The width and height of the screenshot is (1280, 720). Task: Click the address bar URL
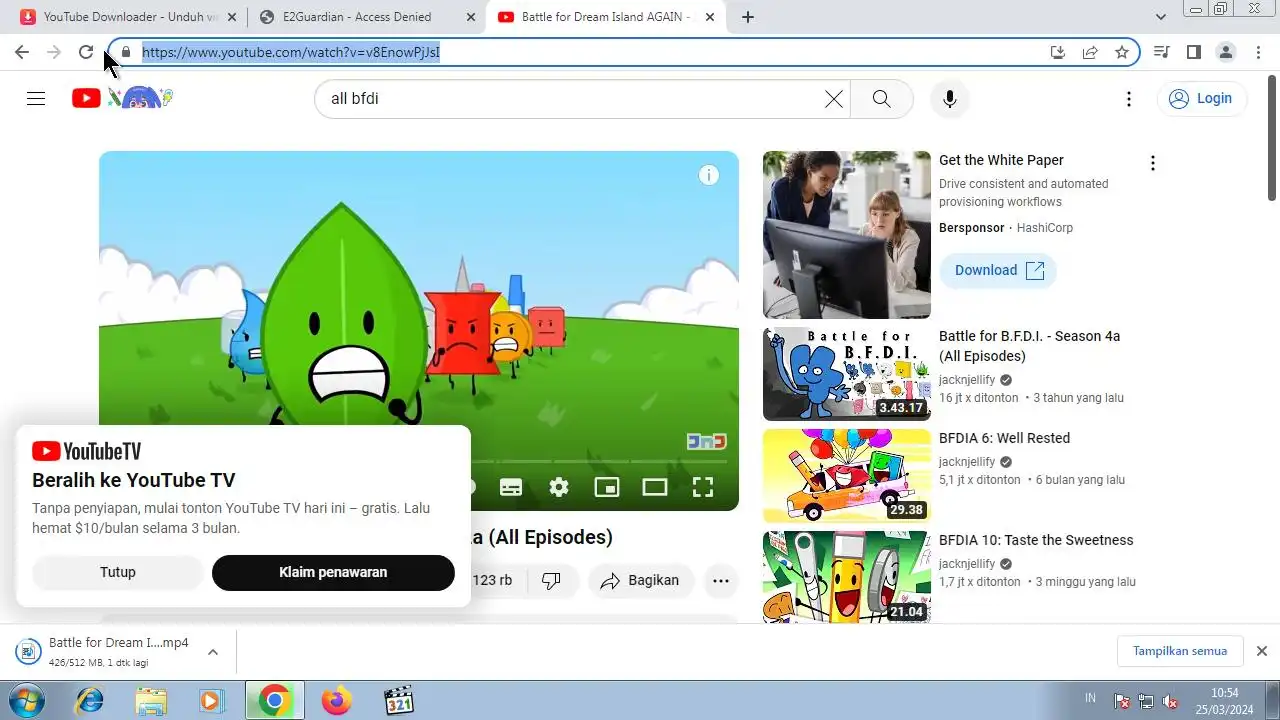pos(291,52)
